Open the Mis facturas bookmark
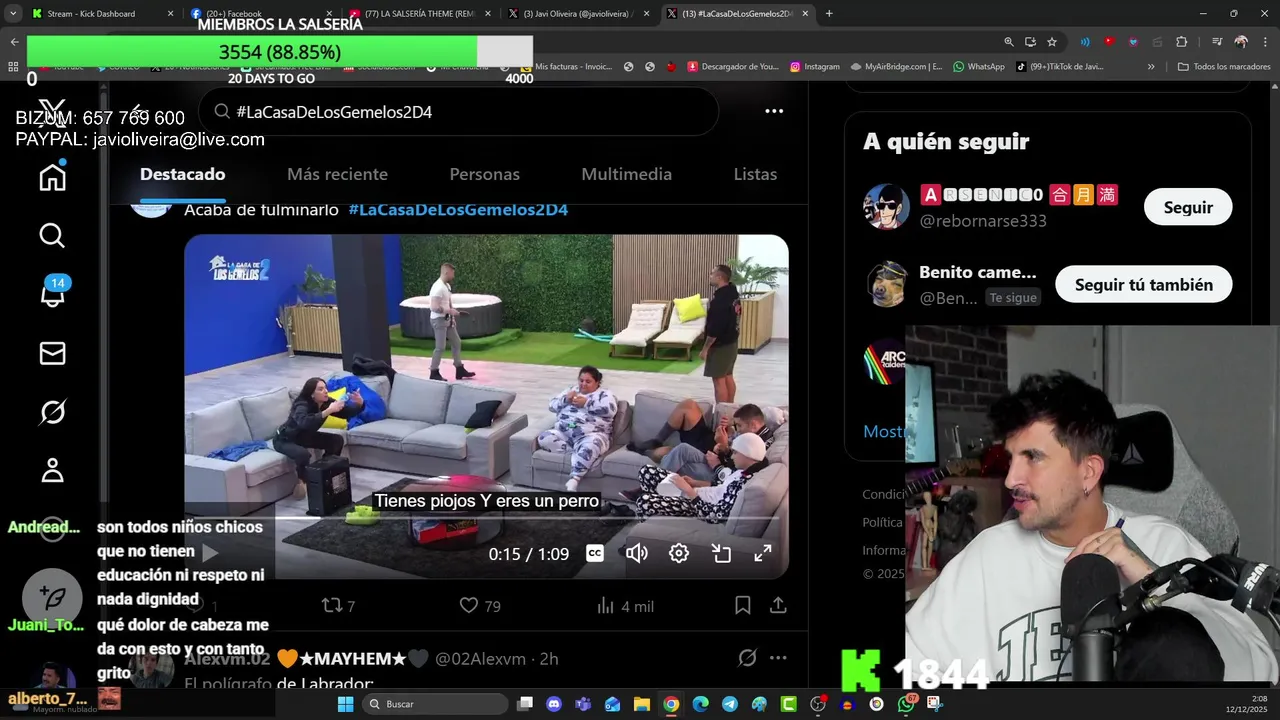1280x720 pixels. coord(566,67)
